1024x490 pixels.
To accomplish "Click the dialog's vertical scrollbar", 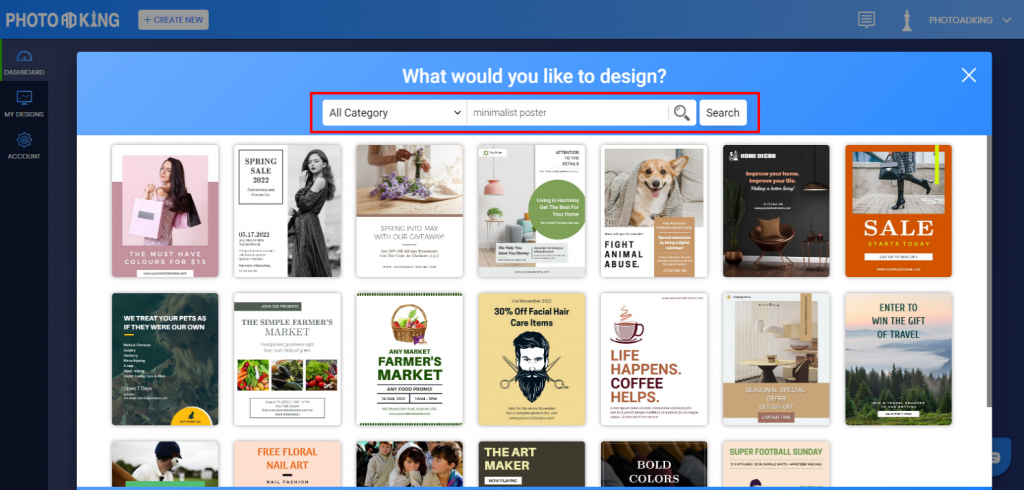I will pyautogui.click(x=989, y=271).
